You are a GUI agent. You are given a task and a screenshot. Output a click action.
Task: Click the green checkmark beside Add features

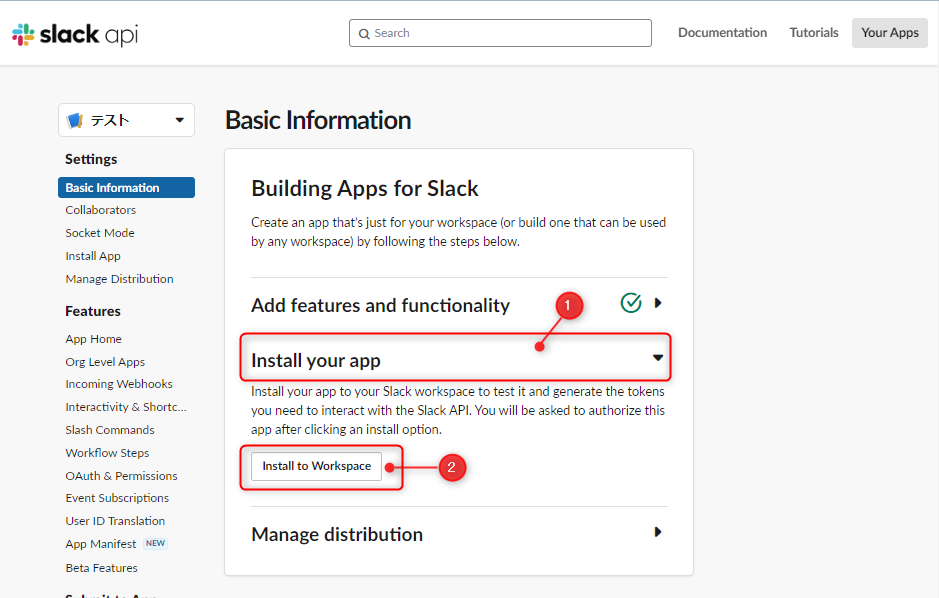(631, 302)
